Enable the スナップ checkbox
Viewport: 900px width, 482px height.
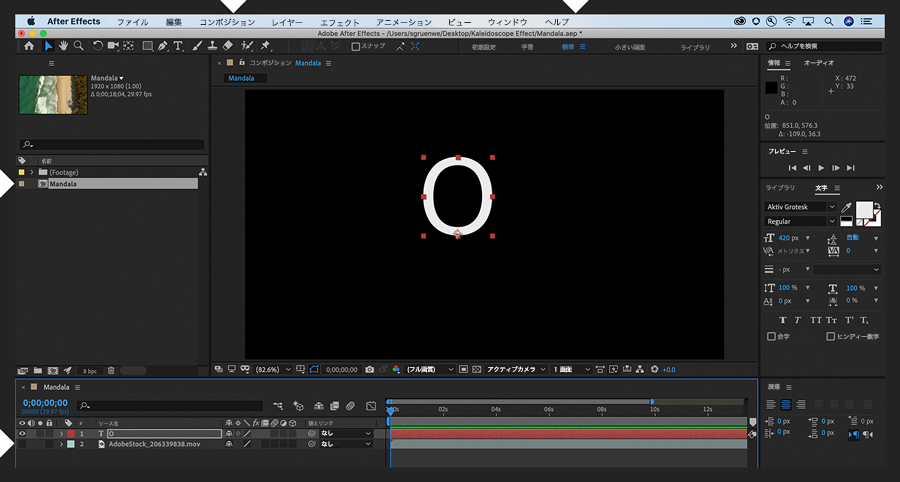pyautogui.click(x=355, y=46)
